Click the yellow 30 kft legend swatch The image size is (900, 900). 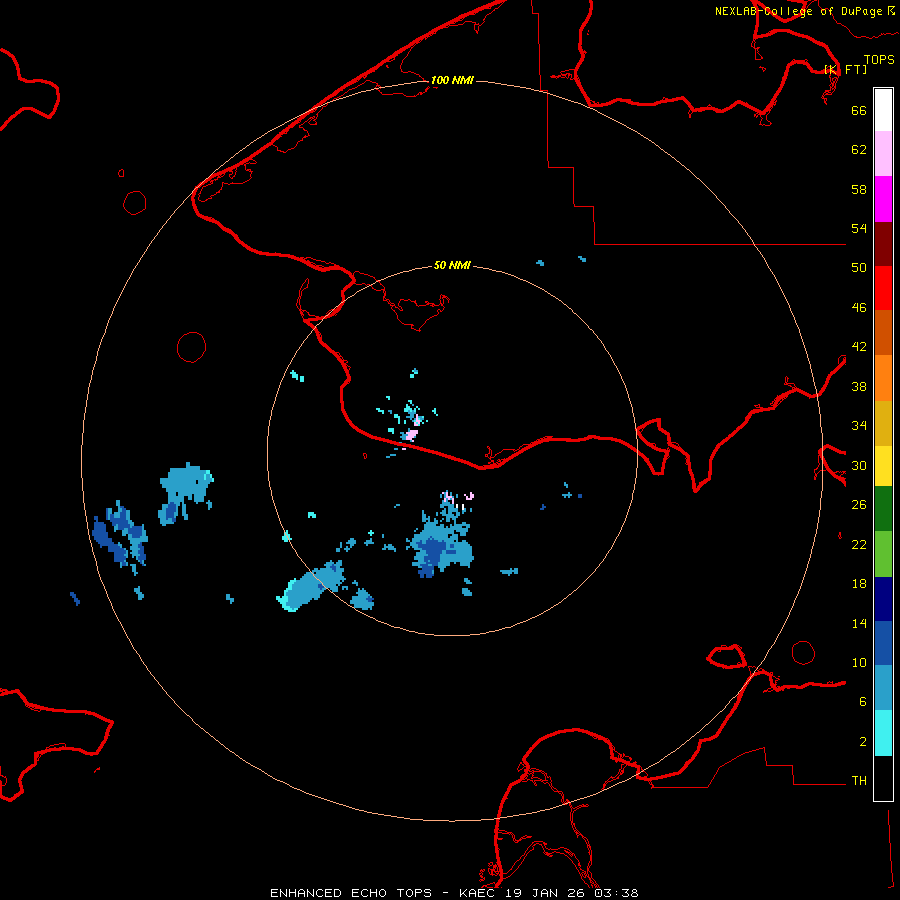point(883,466)
